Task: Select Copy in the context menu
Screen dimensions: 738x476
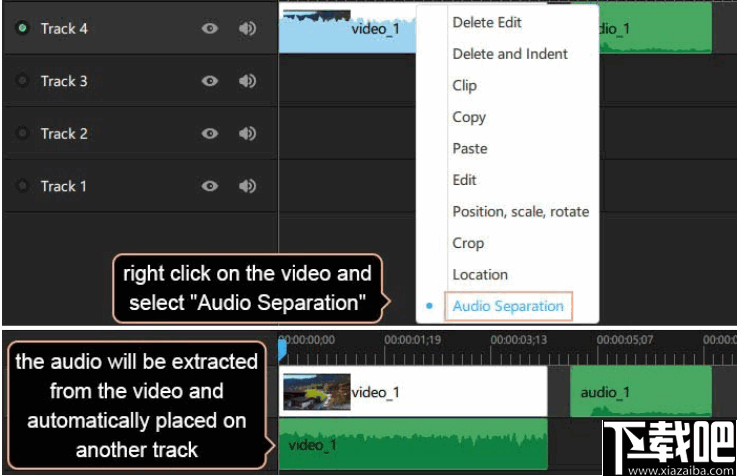Action: tap(469, 117)
